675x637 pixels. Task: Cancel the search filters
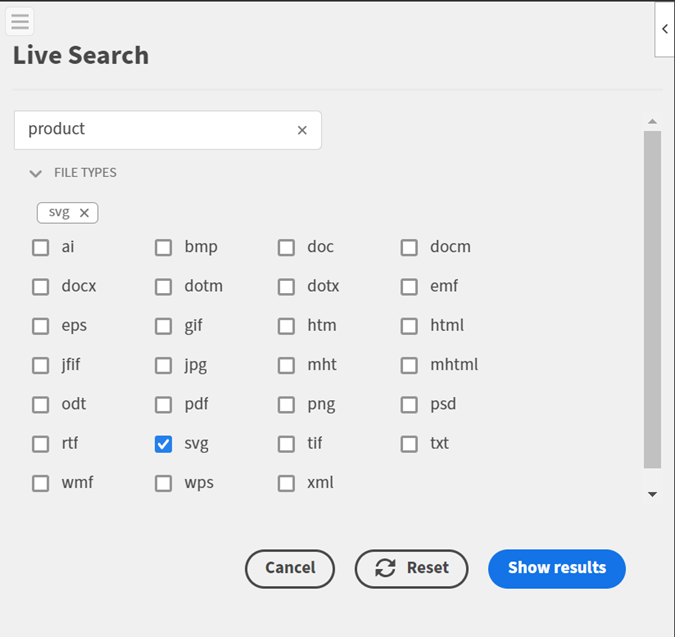tap(290, 568)
